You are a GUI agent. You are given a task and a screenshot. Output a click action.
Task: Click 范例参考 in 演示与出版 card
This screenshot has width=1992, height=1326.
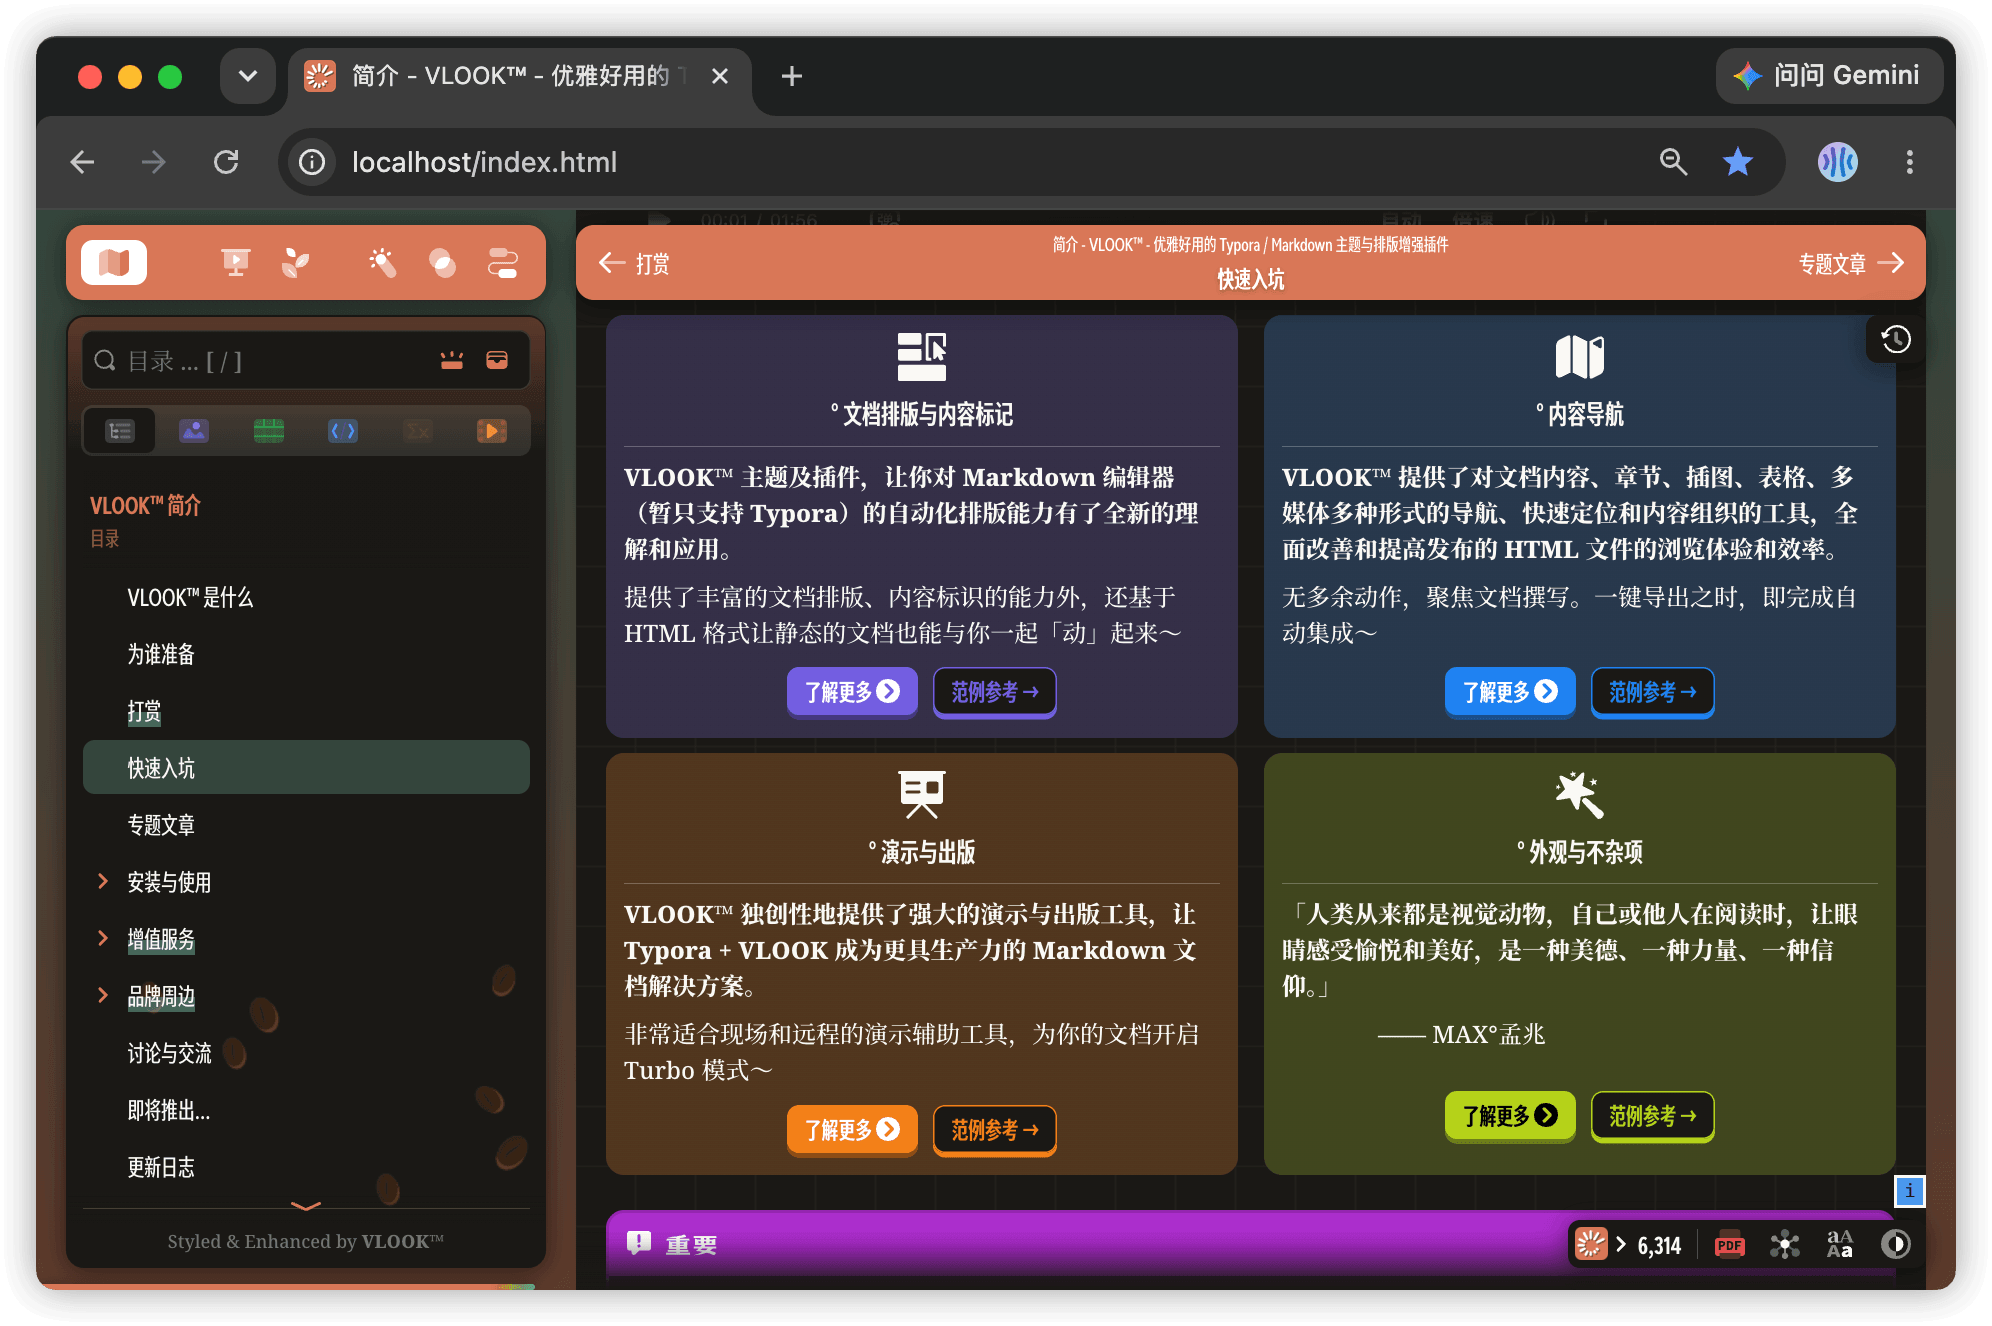pyautogui.click(x=995, y=1130)
